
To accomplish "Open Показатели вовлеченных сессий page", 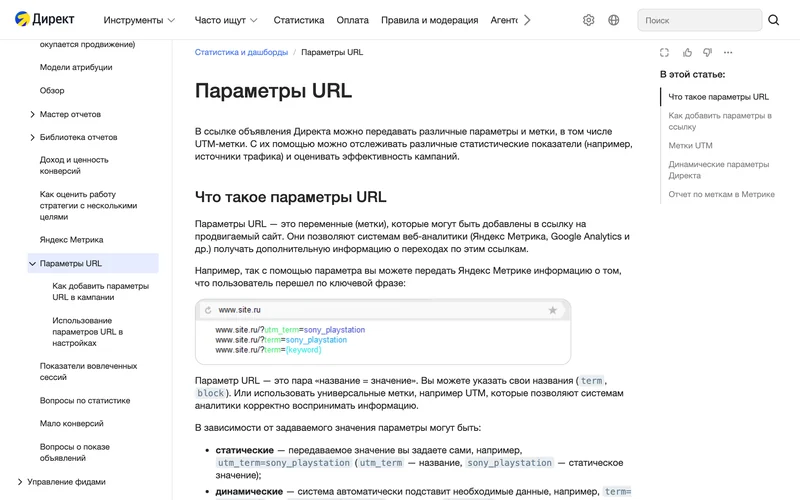I will [x=88, y=371].
